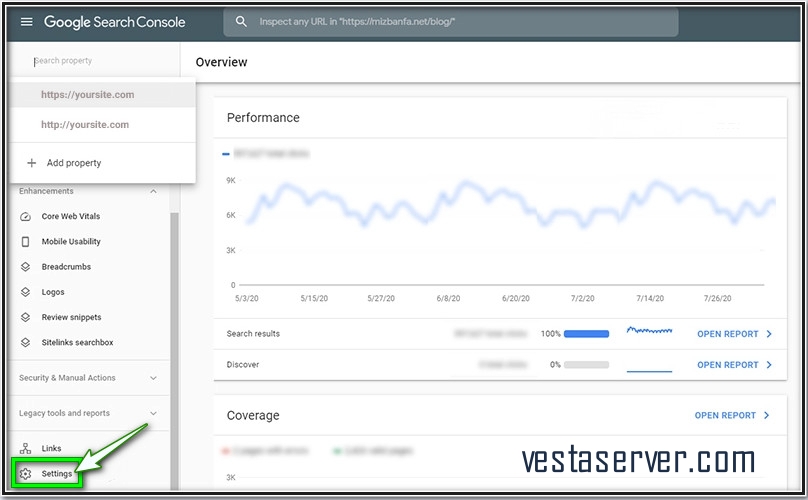Click the Overview page title
Viewport: 808px width, 500px height.
222,62
